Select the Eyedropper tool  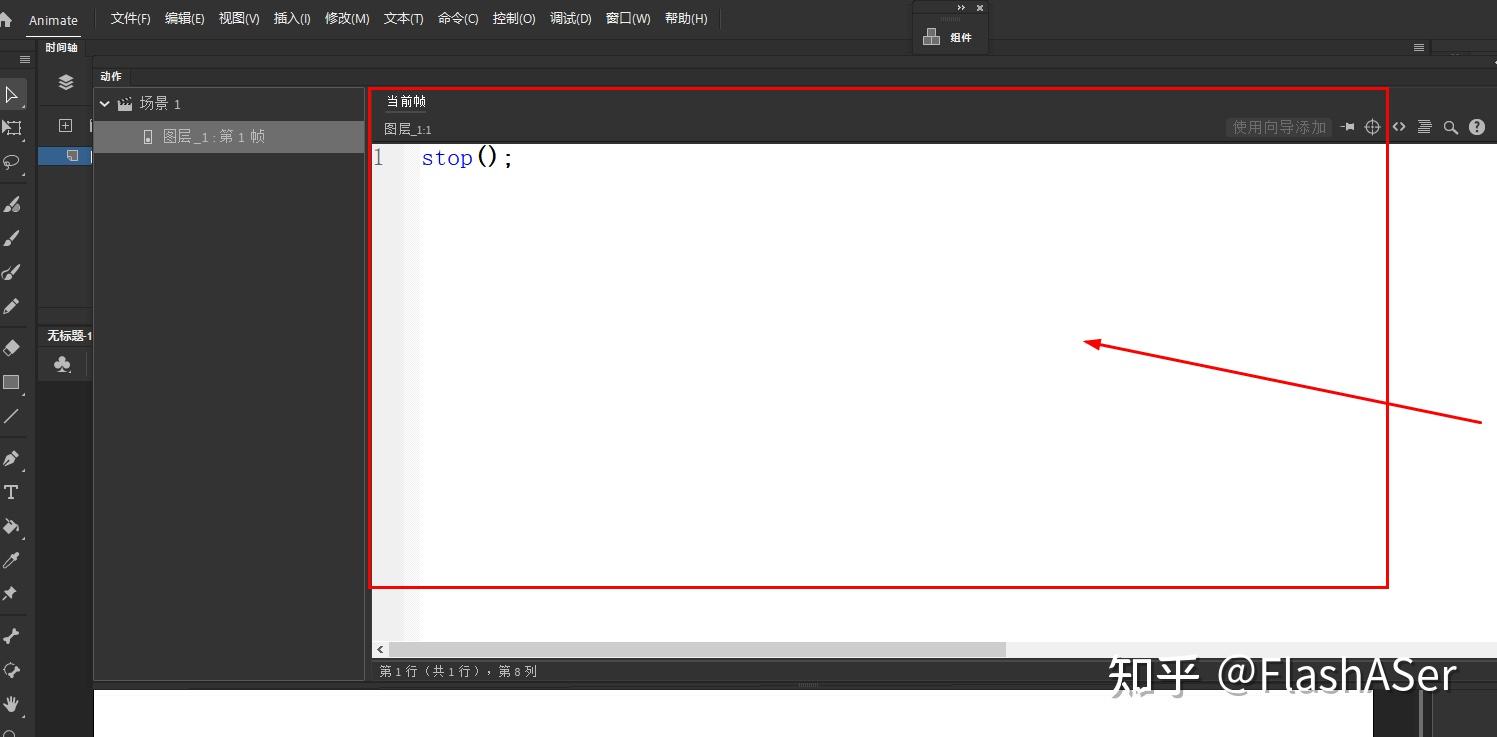tap(12, 560)
